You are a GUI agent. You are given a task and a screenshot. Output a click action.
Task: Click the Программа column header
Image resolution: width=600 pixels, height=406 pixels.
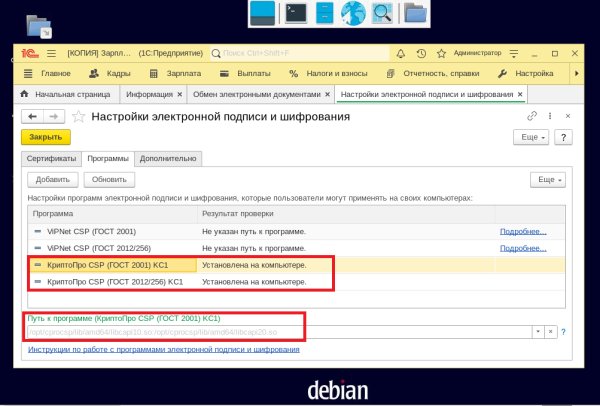[x=112, y=214]
